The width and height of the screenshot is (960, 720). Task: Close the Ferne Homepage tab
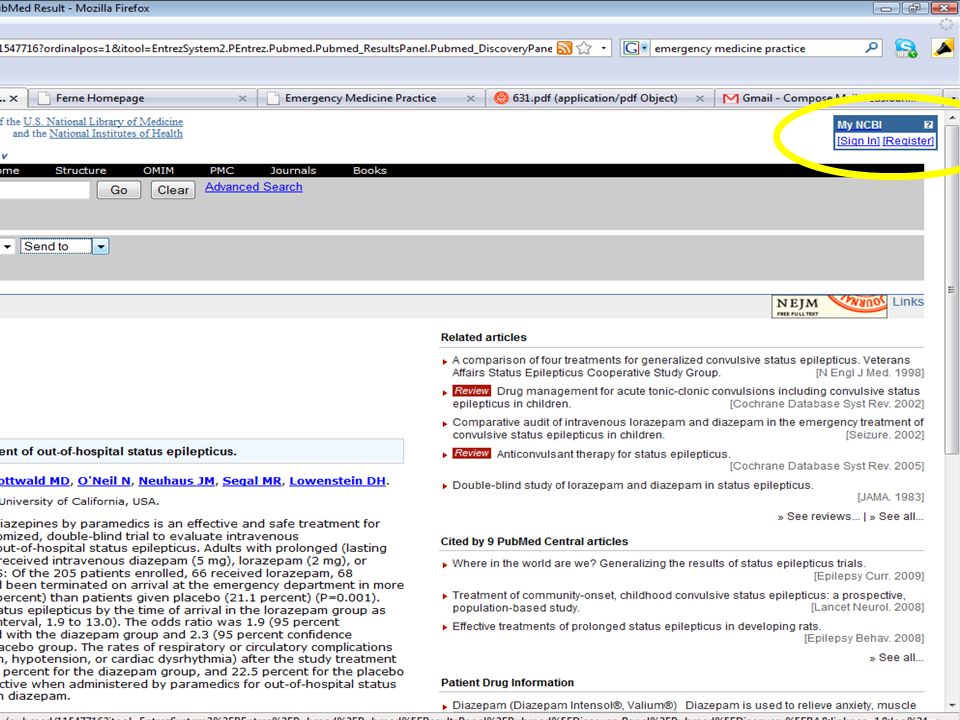click(x=242, y=98)
